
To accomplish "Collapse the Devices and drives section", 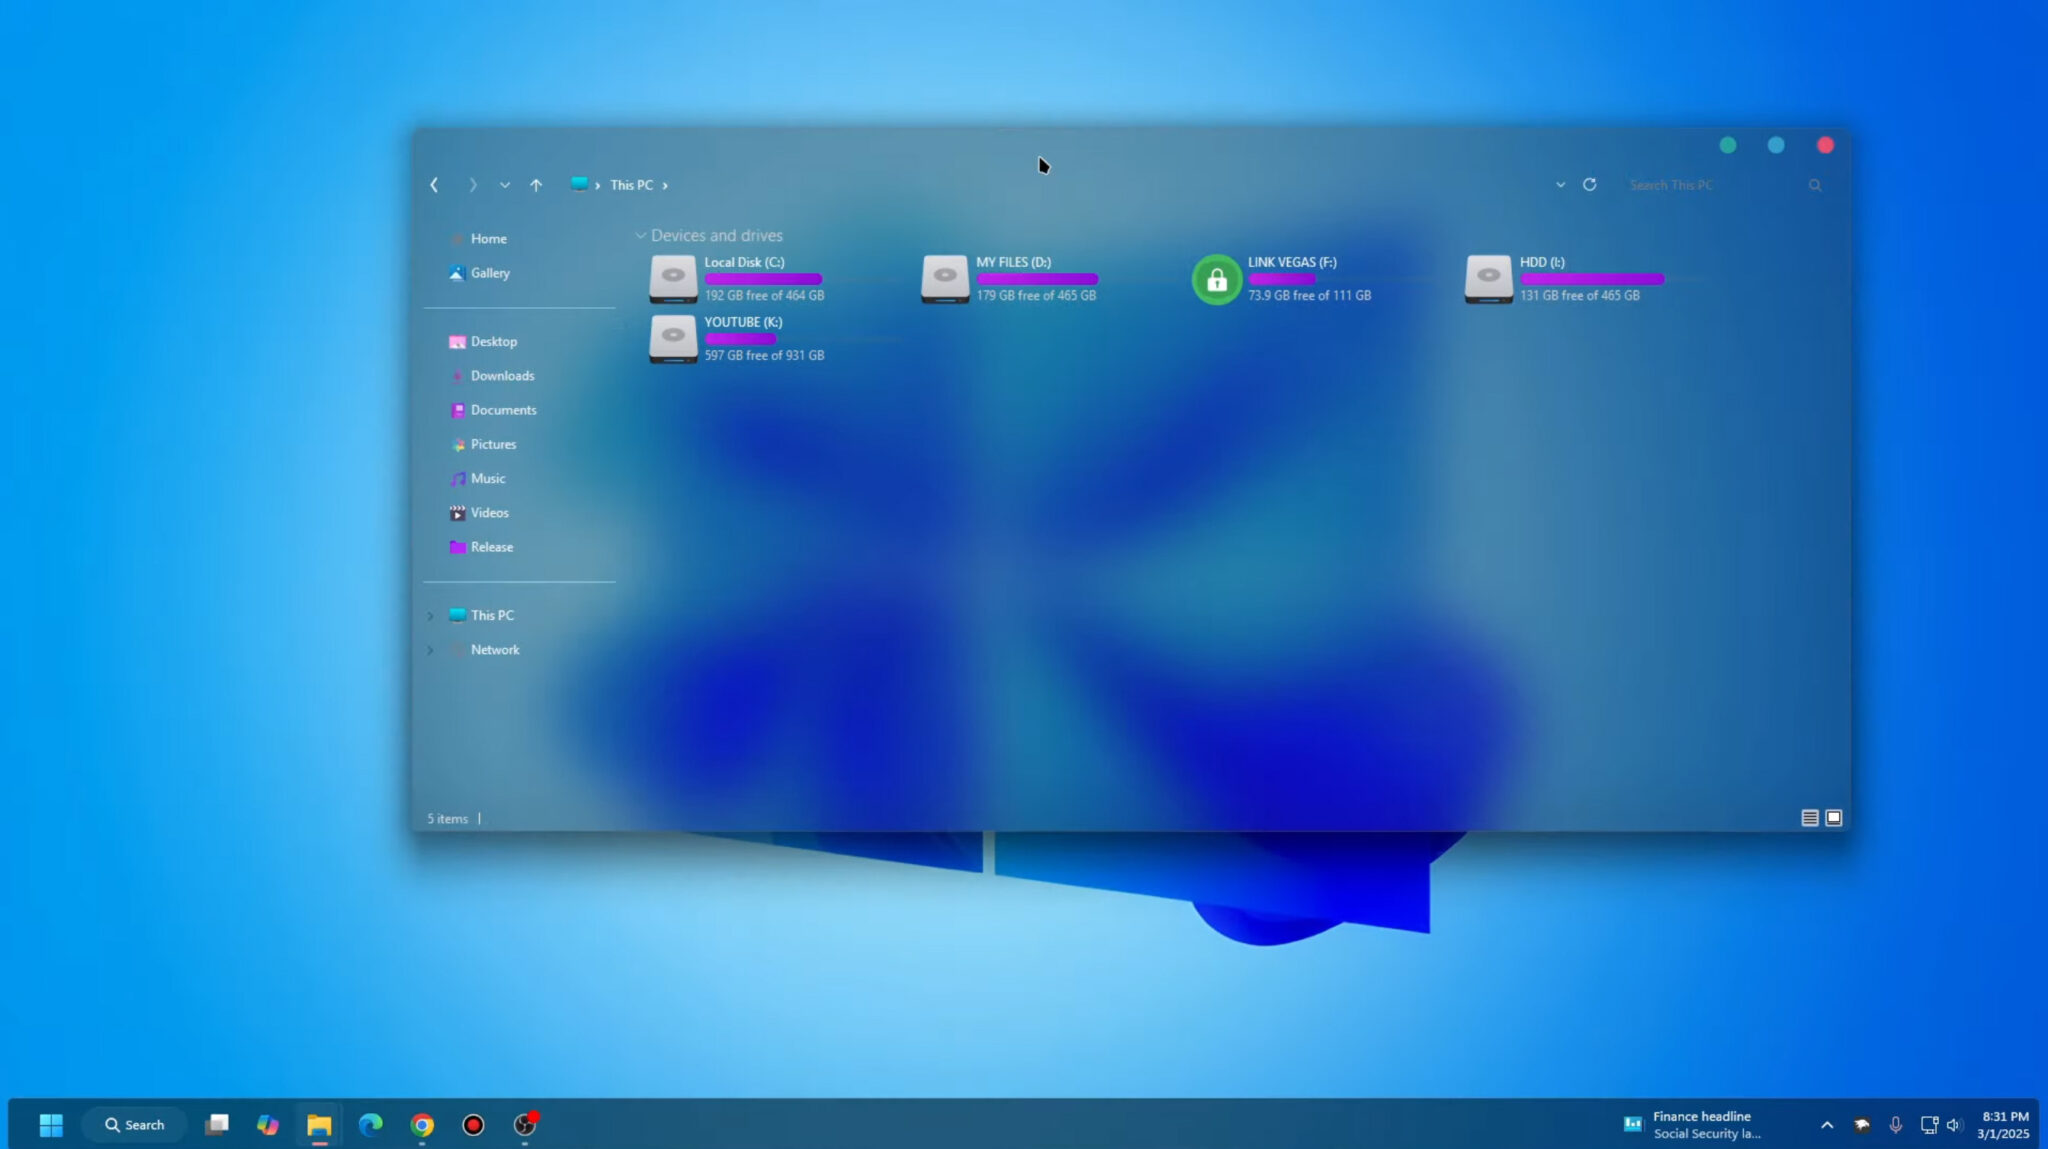I will (641, 235).
